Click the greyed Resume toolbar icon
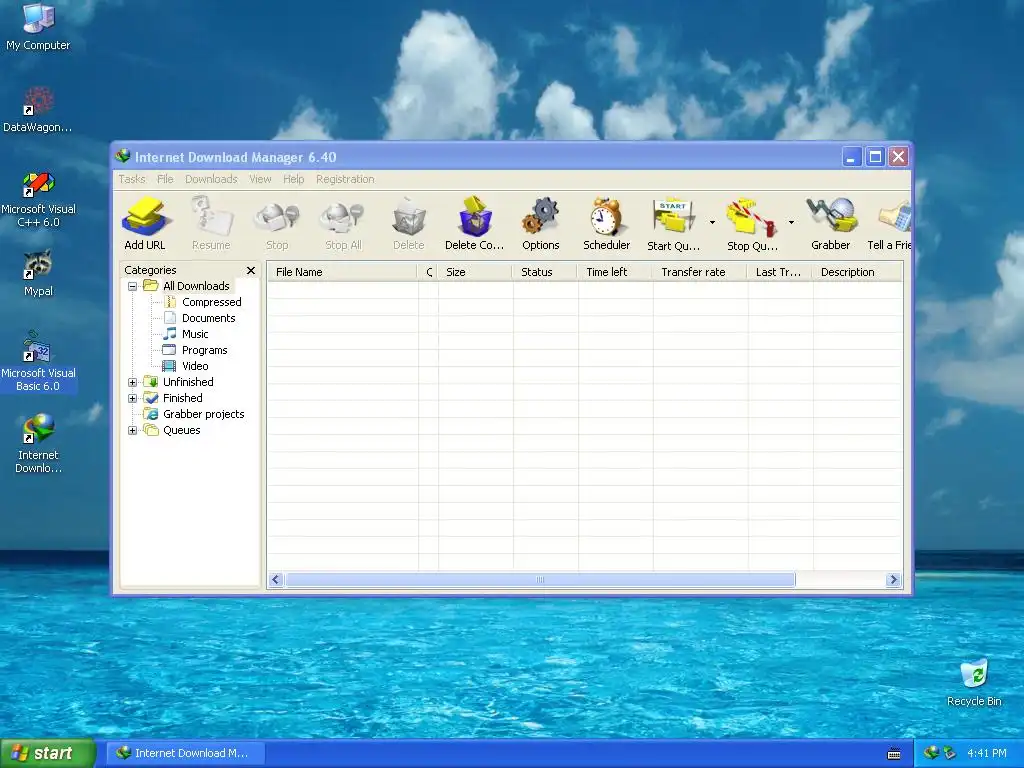The width and height of the screenshot is (1024, 768). (211, 223)
